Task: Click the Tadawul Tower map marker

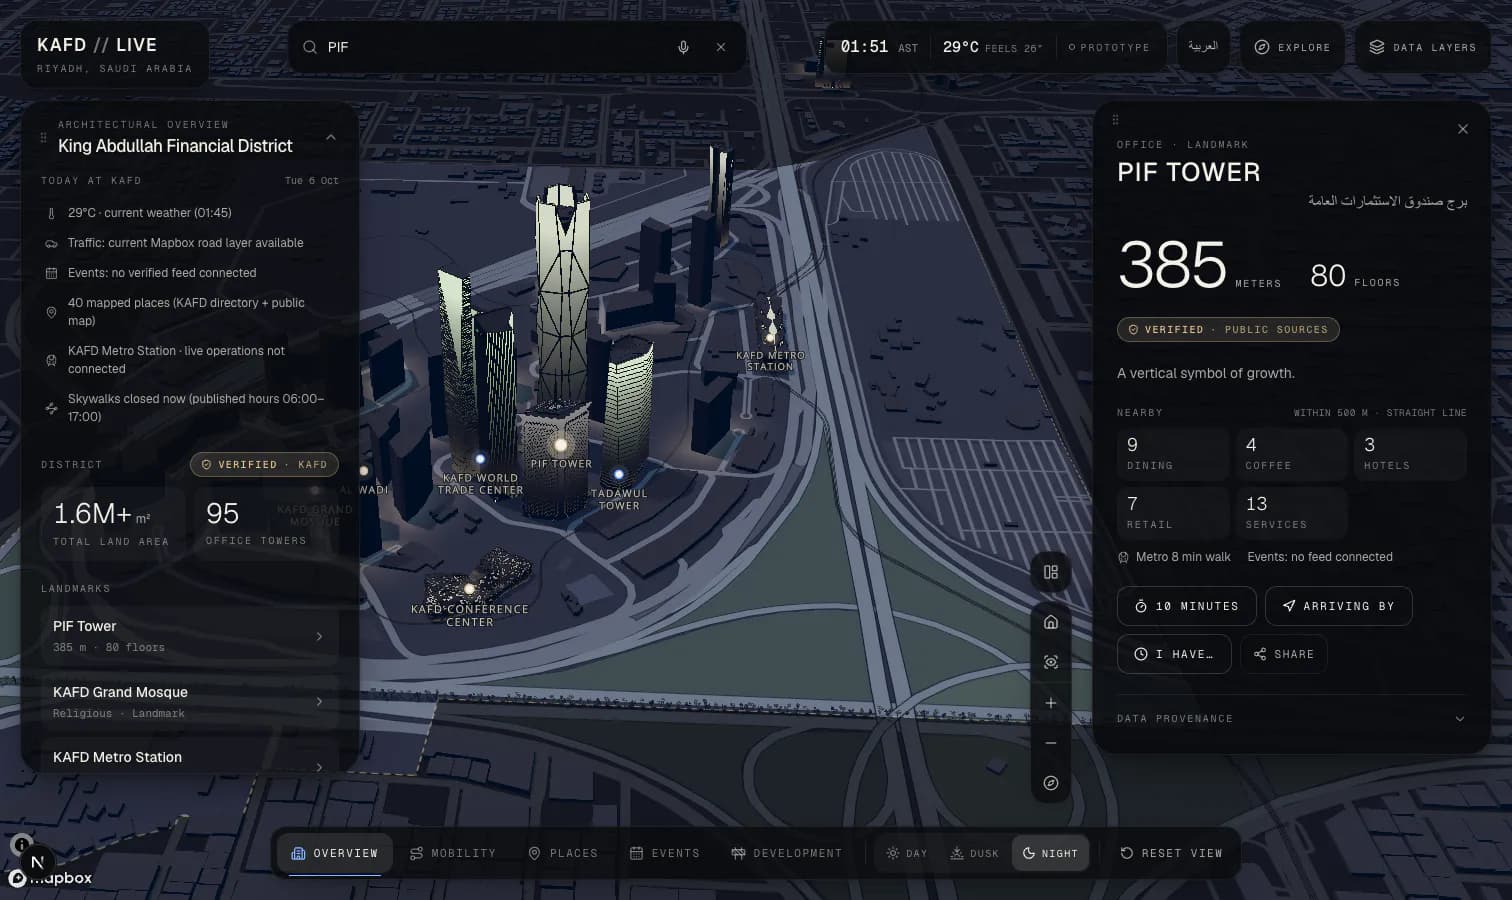Action: (x=619, y=474)
